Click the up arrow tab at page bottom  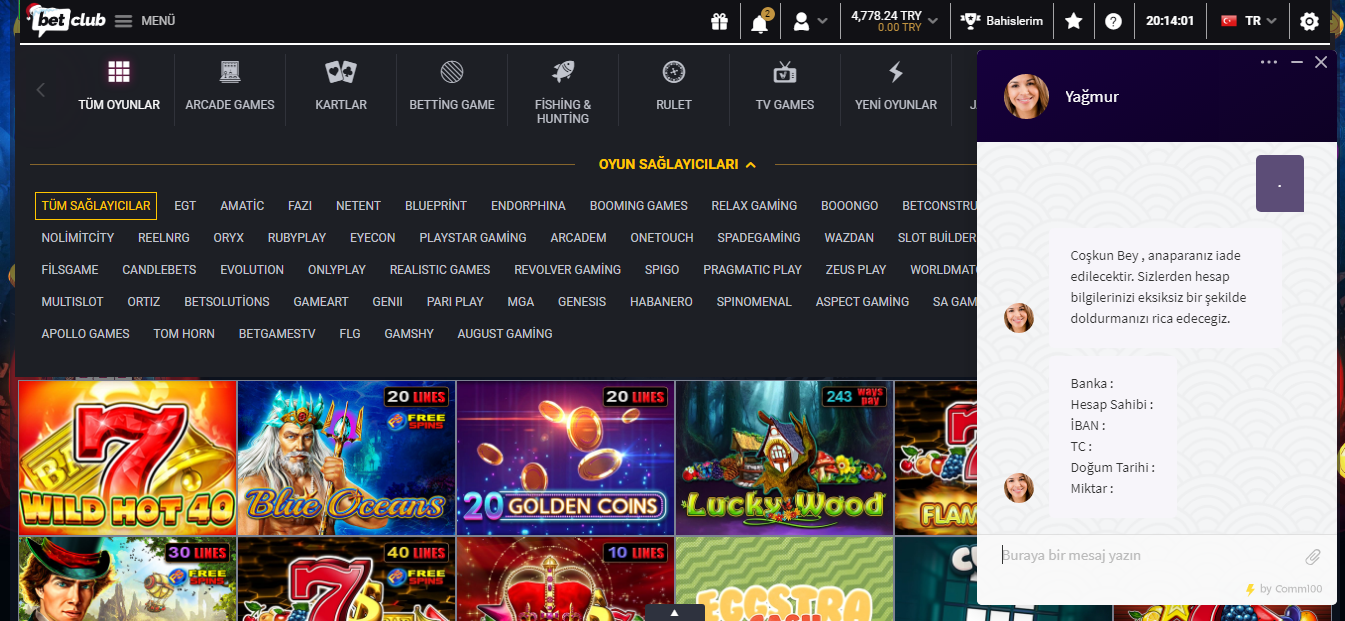point(674,612)
